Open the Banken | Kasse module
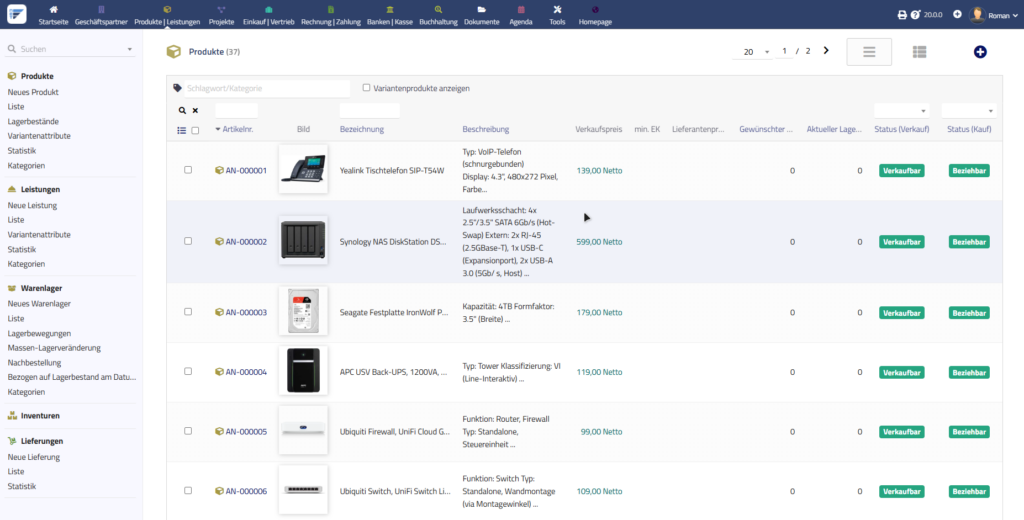This screenshot has height=520, width=1024. [390, 16]
